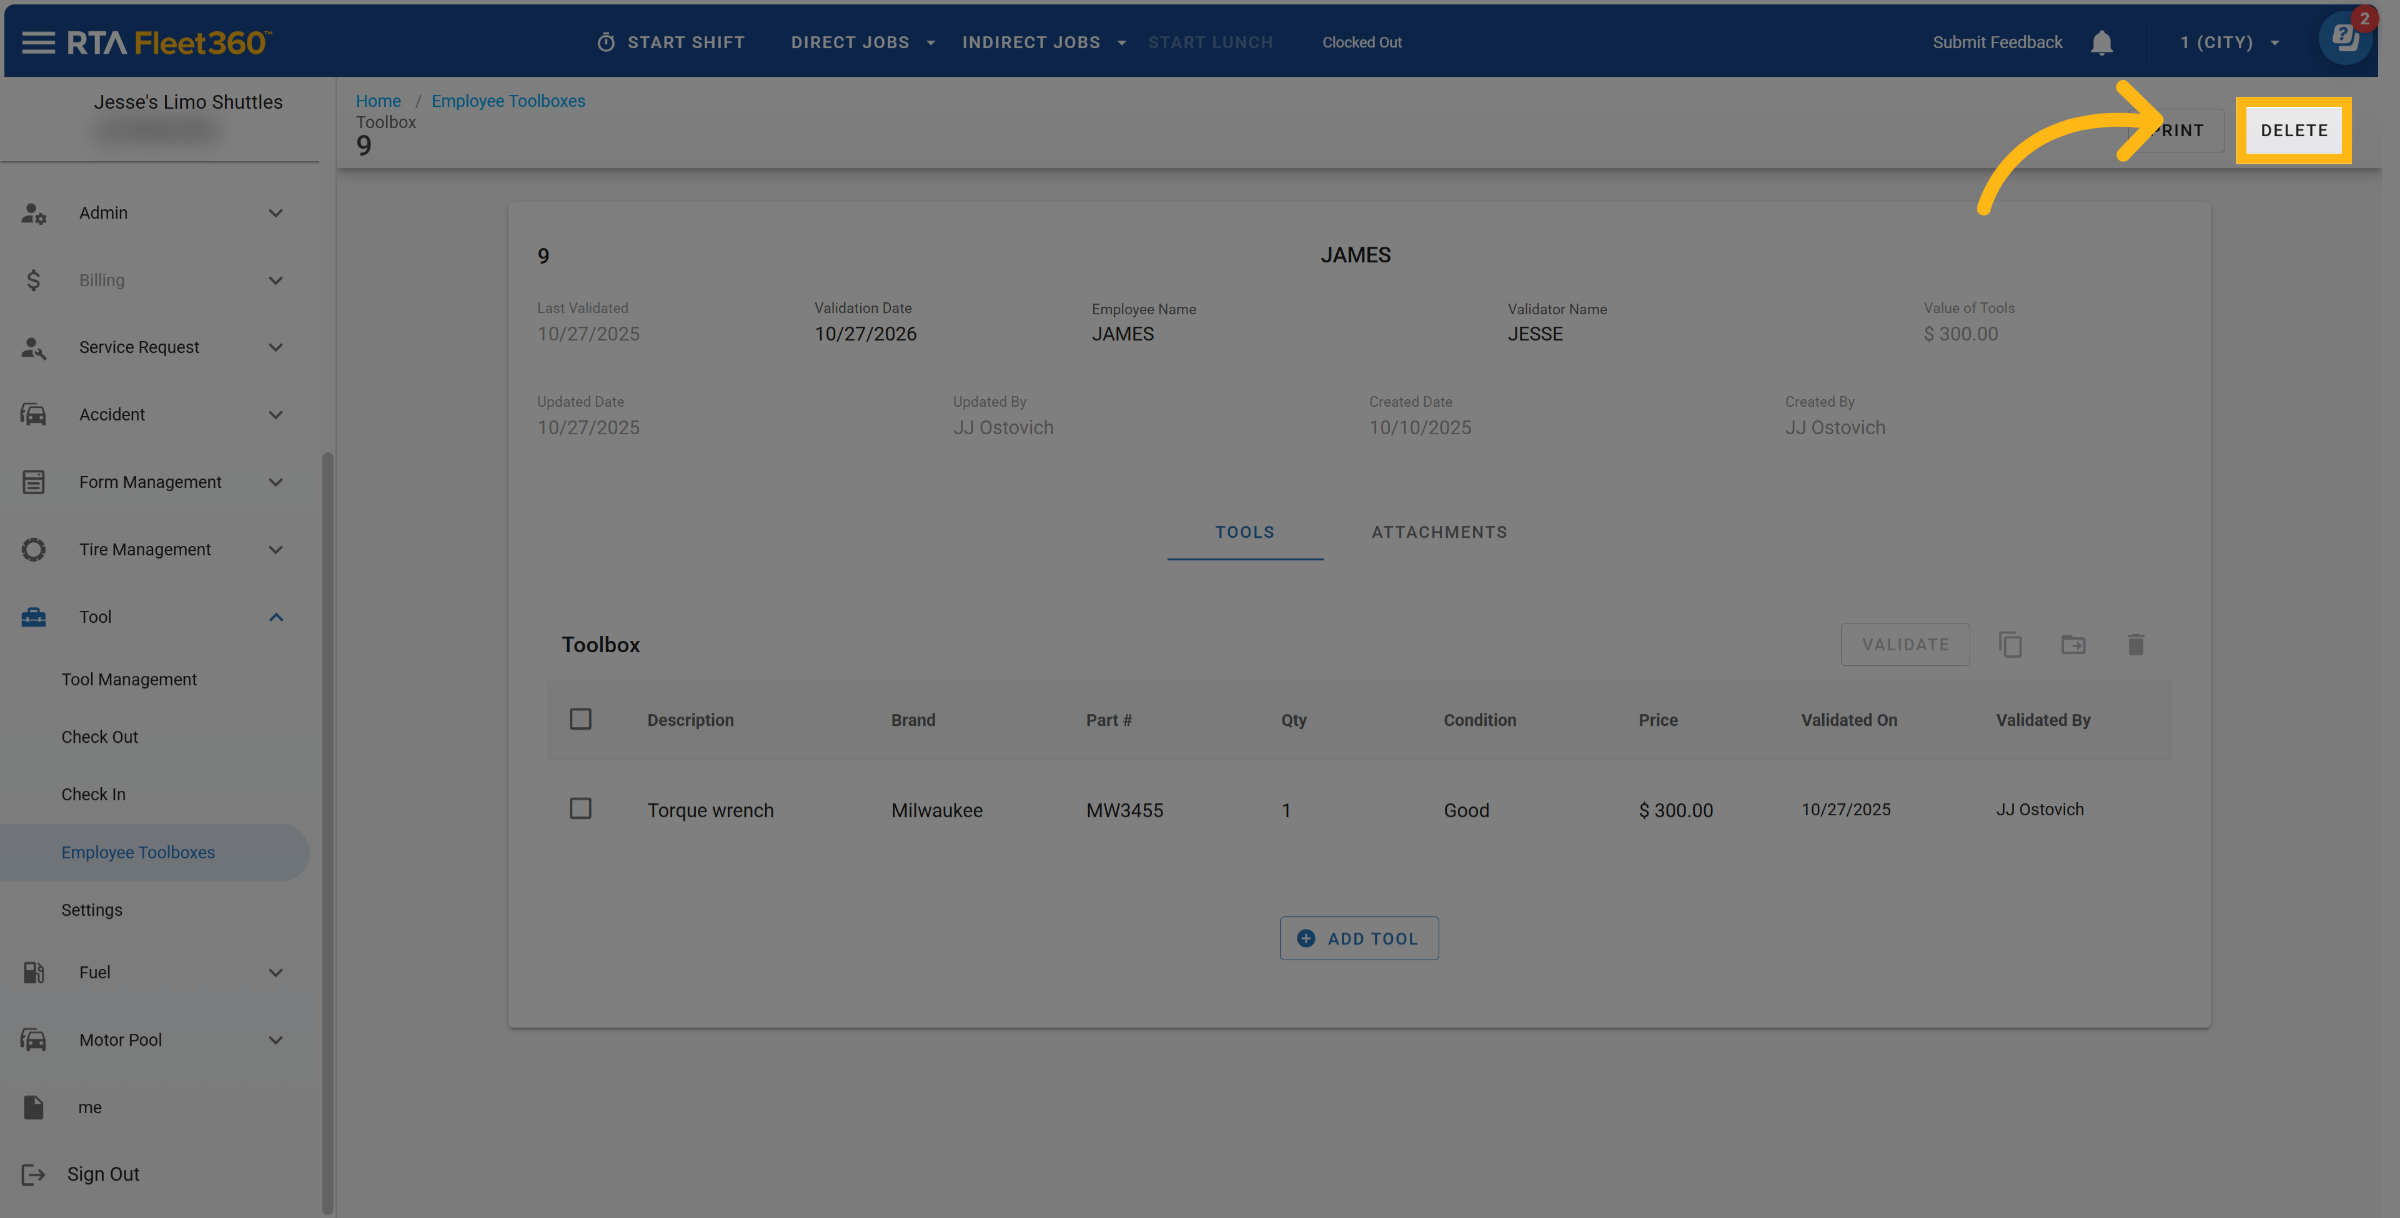Switch to the Attachments tab

(x=1438, y=532)
